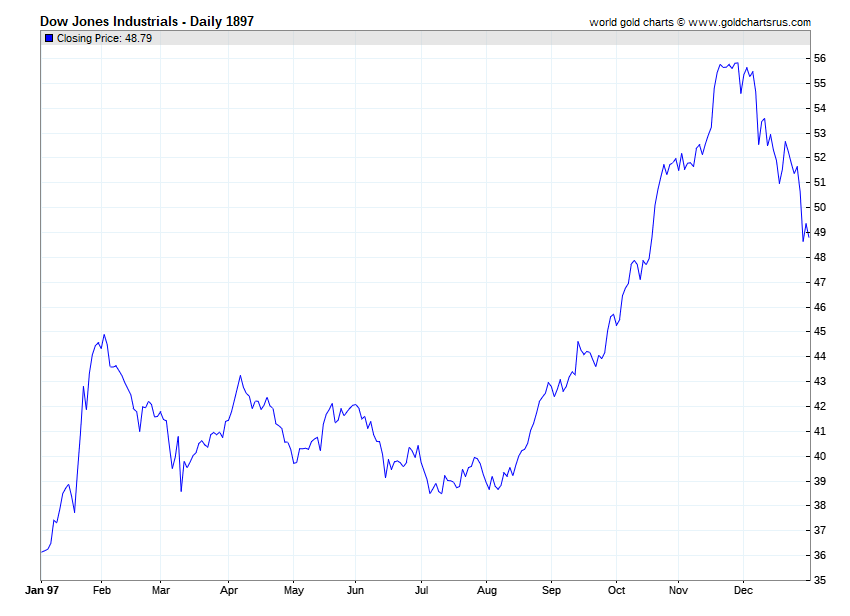This screenshot has height=616, width=850.
Task: Click the chart title 'Dow Jones Industrials - Daily 1897'
Action: tap(147, 21)
